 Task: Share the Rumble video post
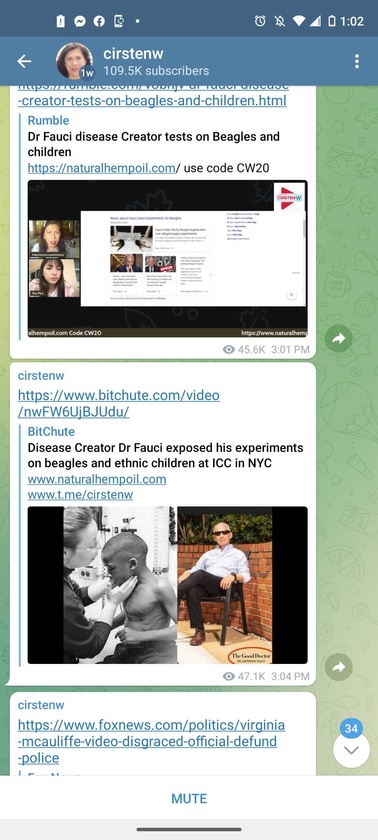(x=338, y=338)
